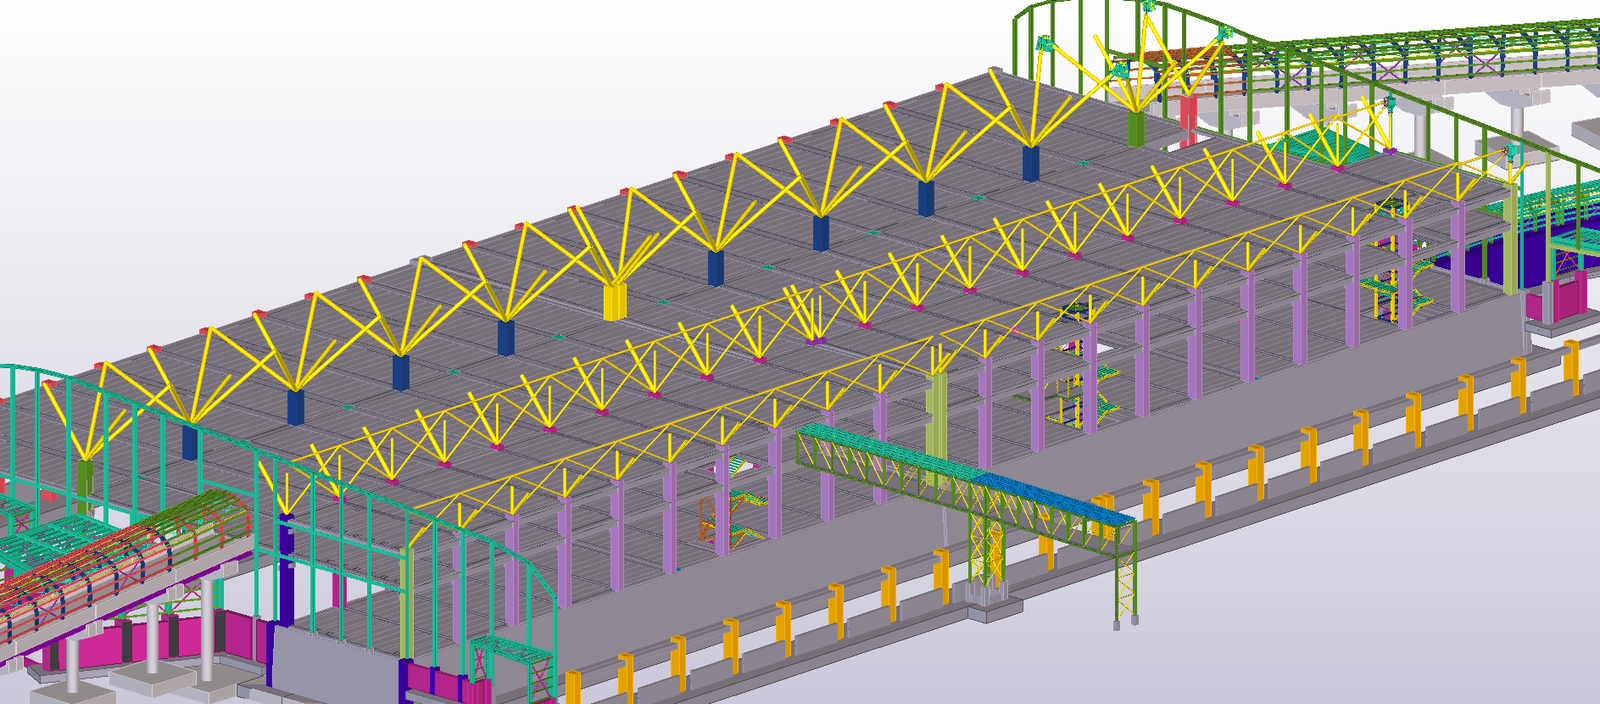
Task: Pick the concrete footing under the footbridge tower
Action: pos(988,607)
